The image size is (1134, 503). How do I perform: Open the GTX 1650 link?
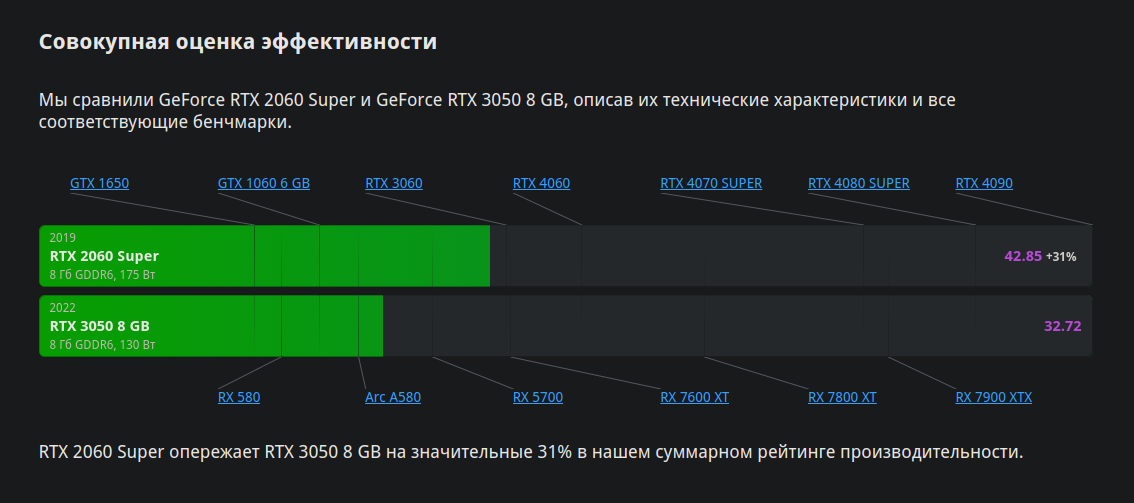click(x=100, y=184)
